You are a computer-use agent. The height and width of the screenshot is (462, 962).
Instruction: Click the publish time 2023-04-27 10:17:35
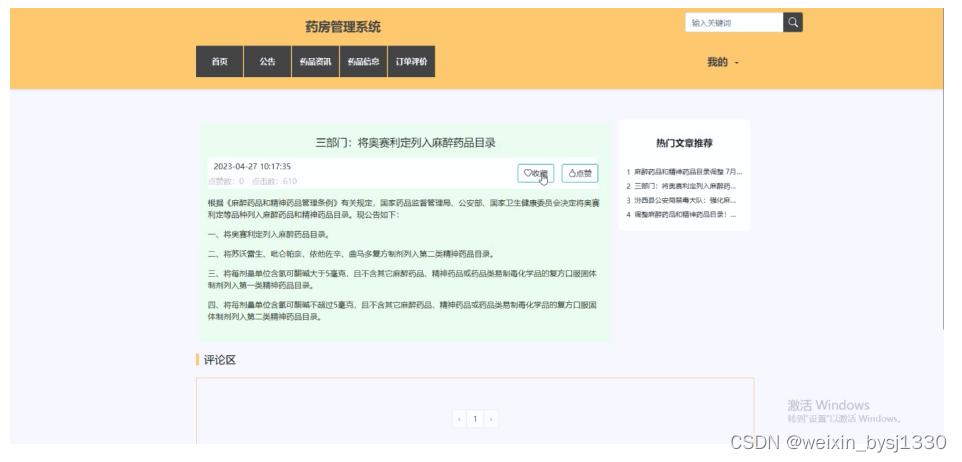(252, 166)
